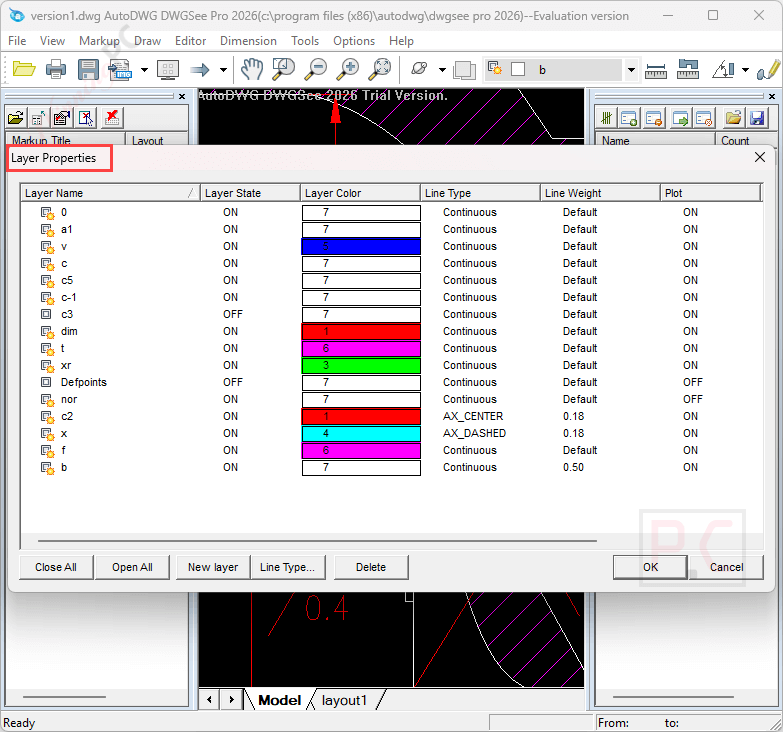The height and width of the screenshot is (732, 783).
Task: Click the Close All button
Action: point(56,567)
